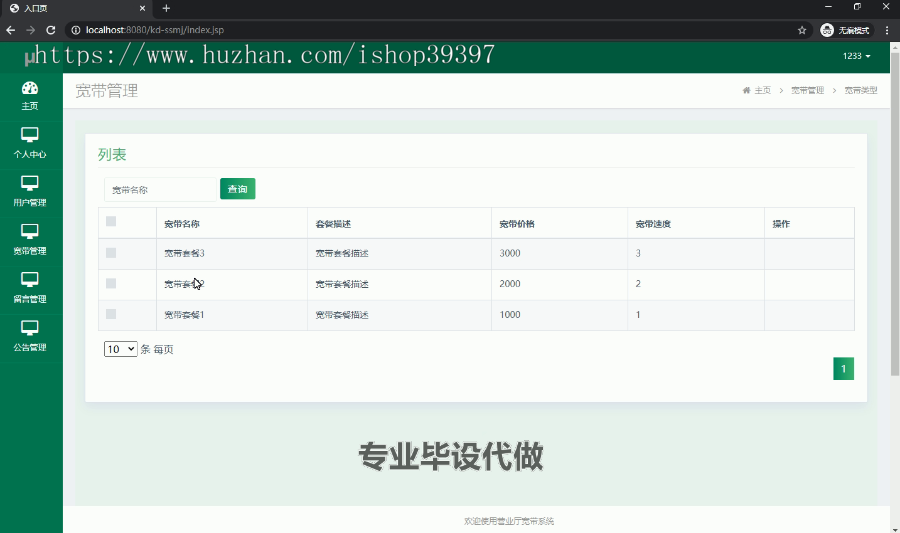Check the box for 宽带套餐2 row
900x533 pixels.
point(111,283)
